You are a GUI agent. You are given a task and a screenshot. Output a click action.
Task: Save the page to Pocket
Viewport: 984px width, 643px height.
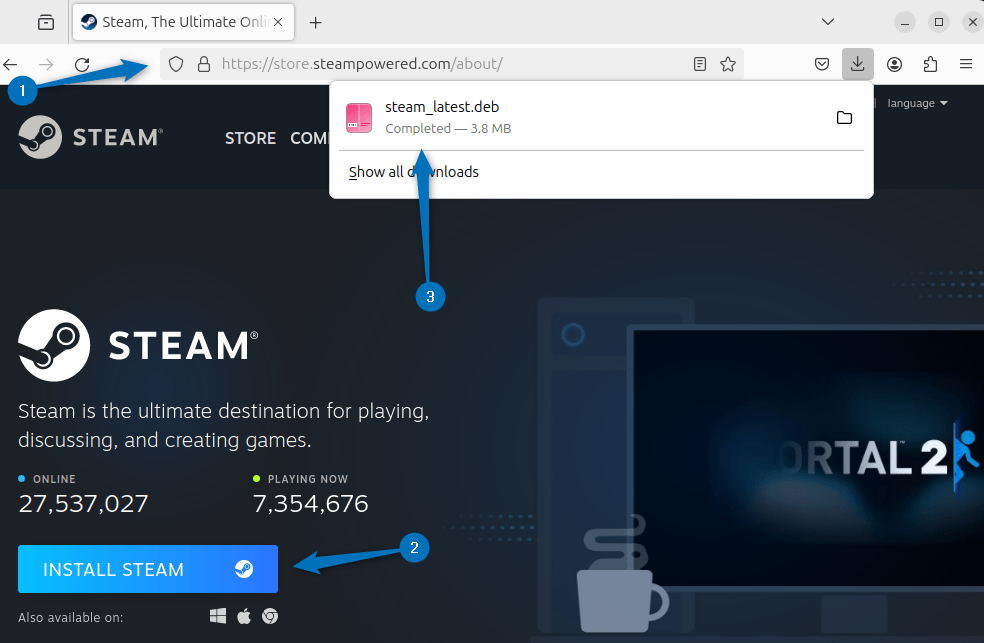(x=821, y=63)
